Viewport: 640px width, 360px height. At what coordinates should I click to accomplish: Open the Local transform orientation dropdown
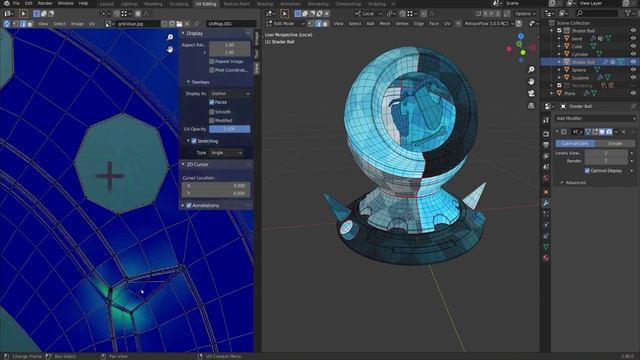point(368,13)
